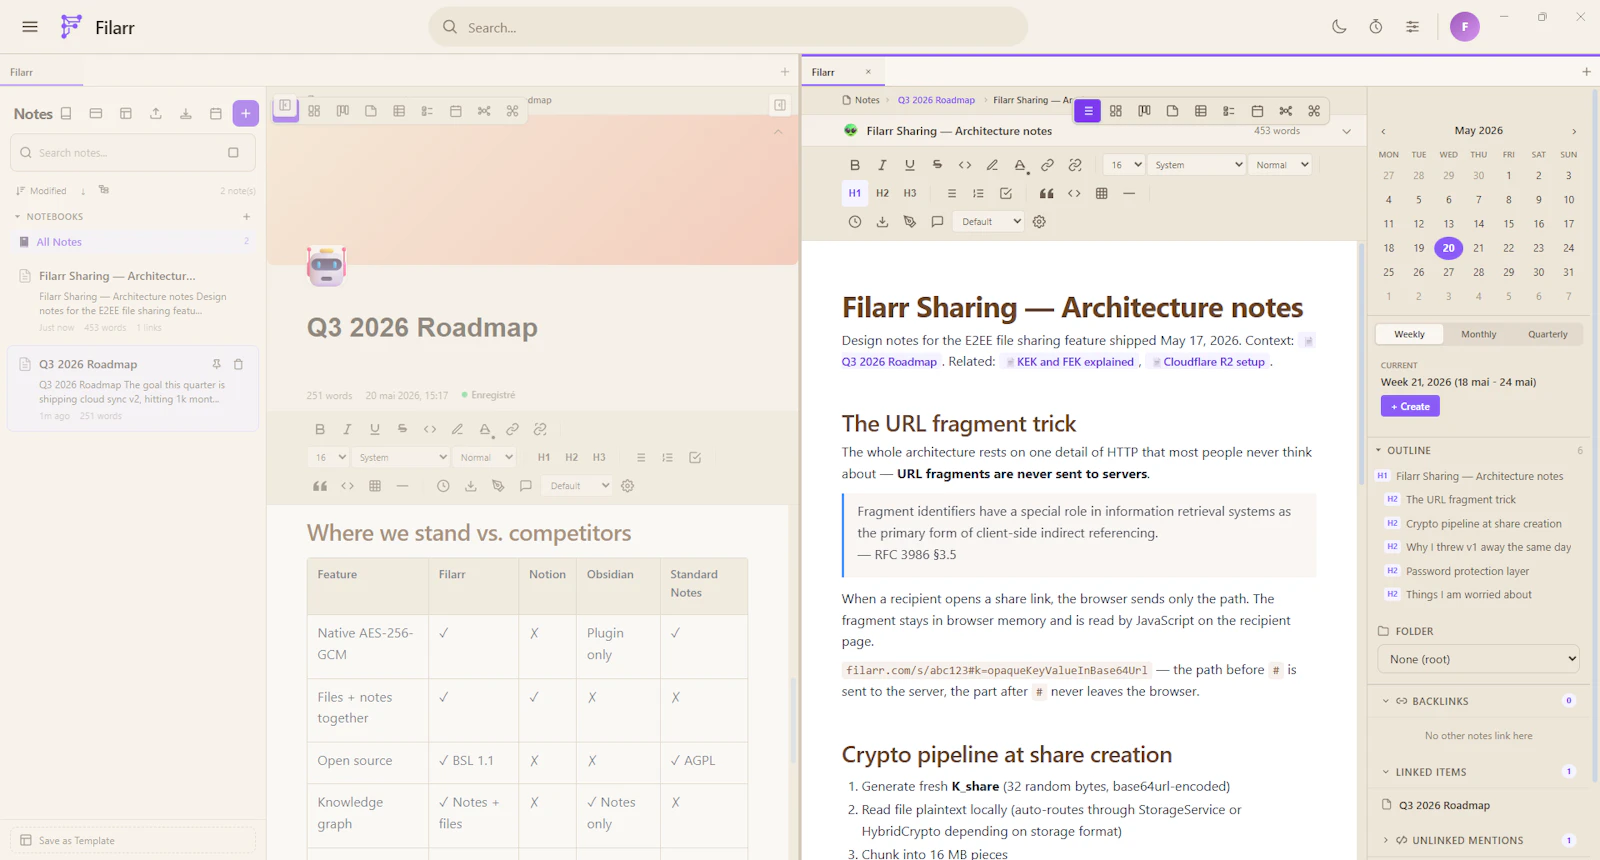Collapse the Outline section
The height and width of the screenshot is (860, 1600).
[1378, 451]
